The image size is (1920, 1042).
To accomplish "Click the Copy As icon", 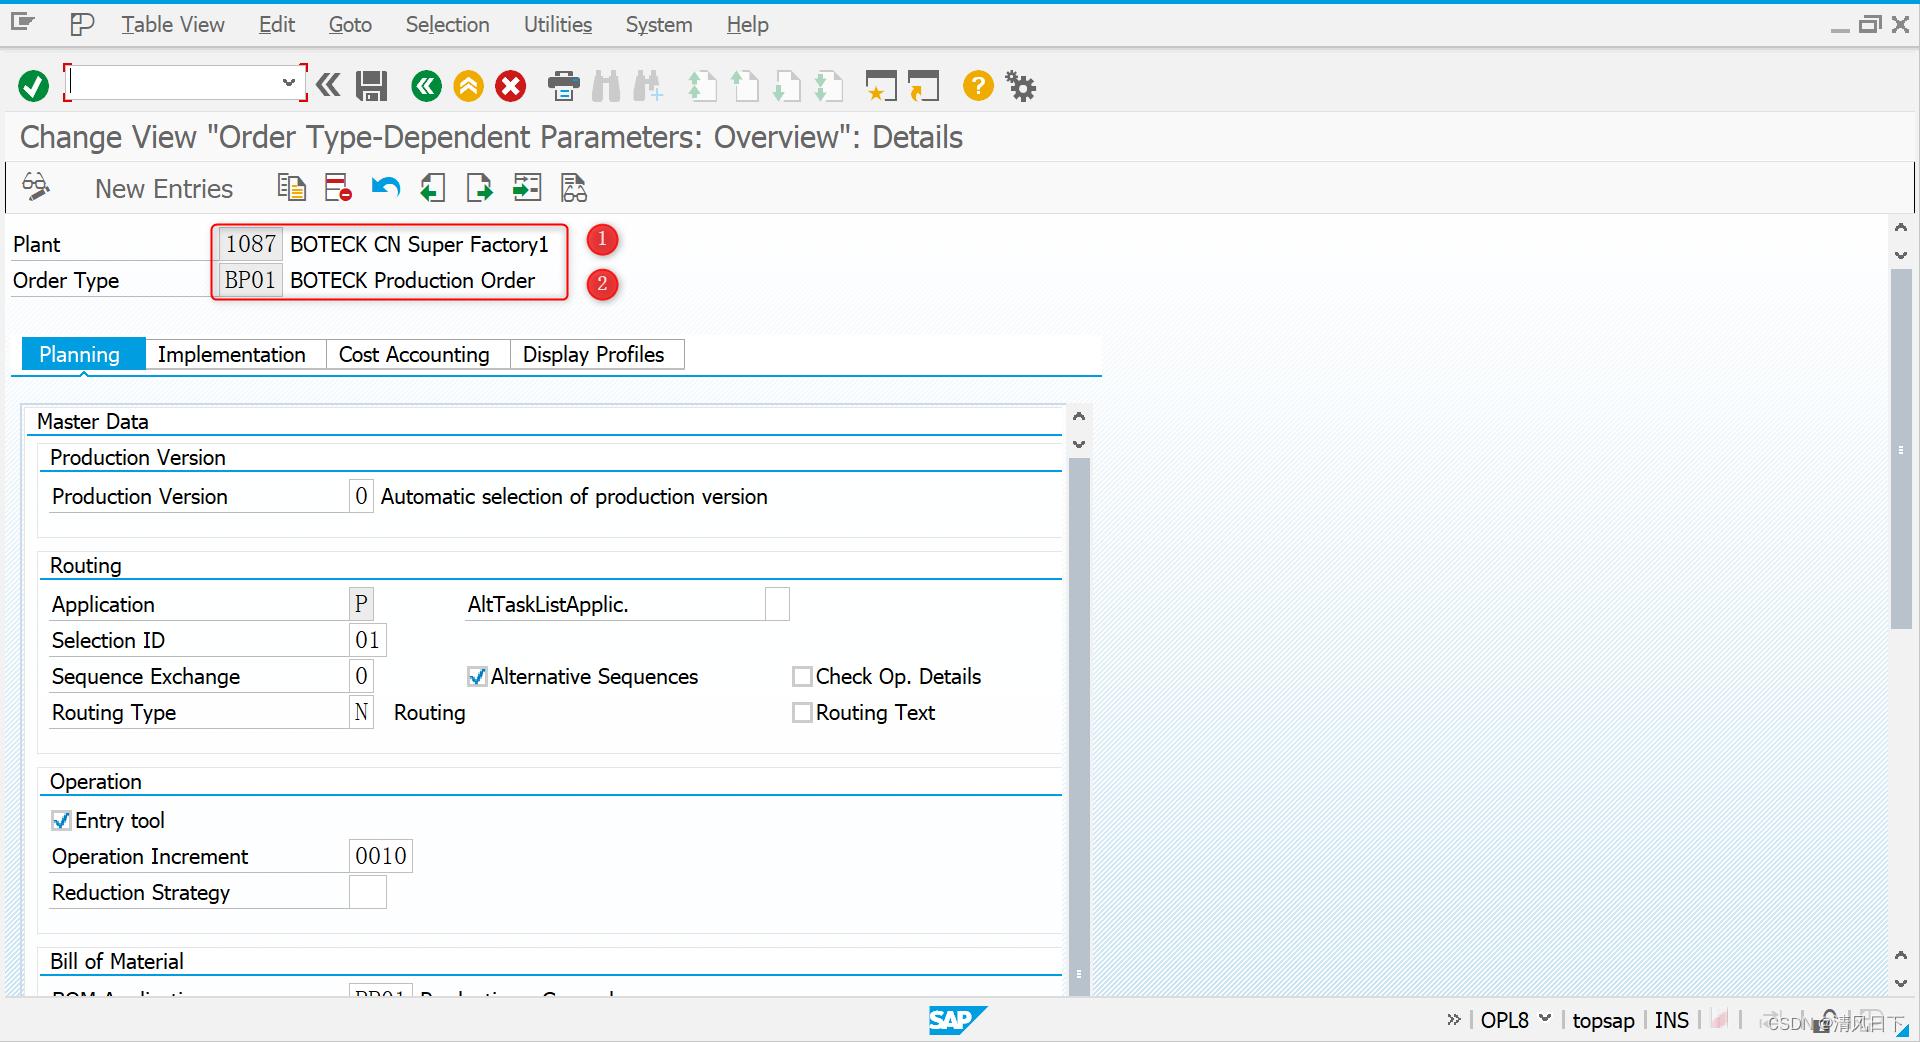I will tap(291, 187).
